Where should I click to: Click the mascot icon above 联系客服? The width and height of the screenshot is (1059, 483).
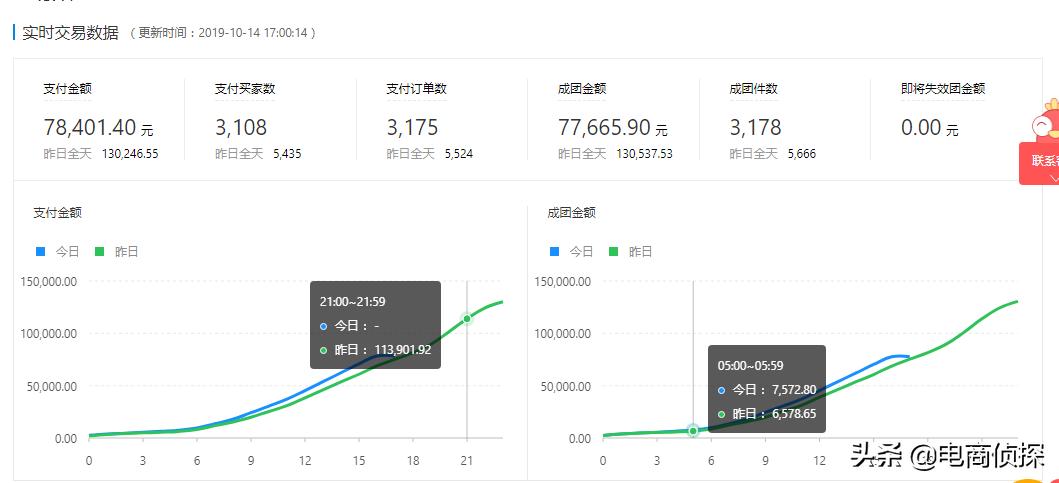click(x=1045, y=120)
